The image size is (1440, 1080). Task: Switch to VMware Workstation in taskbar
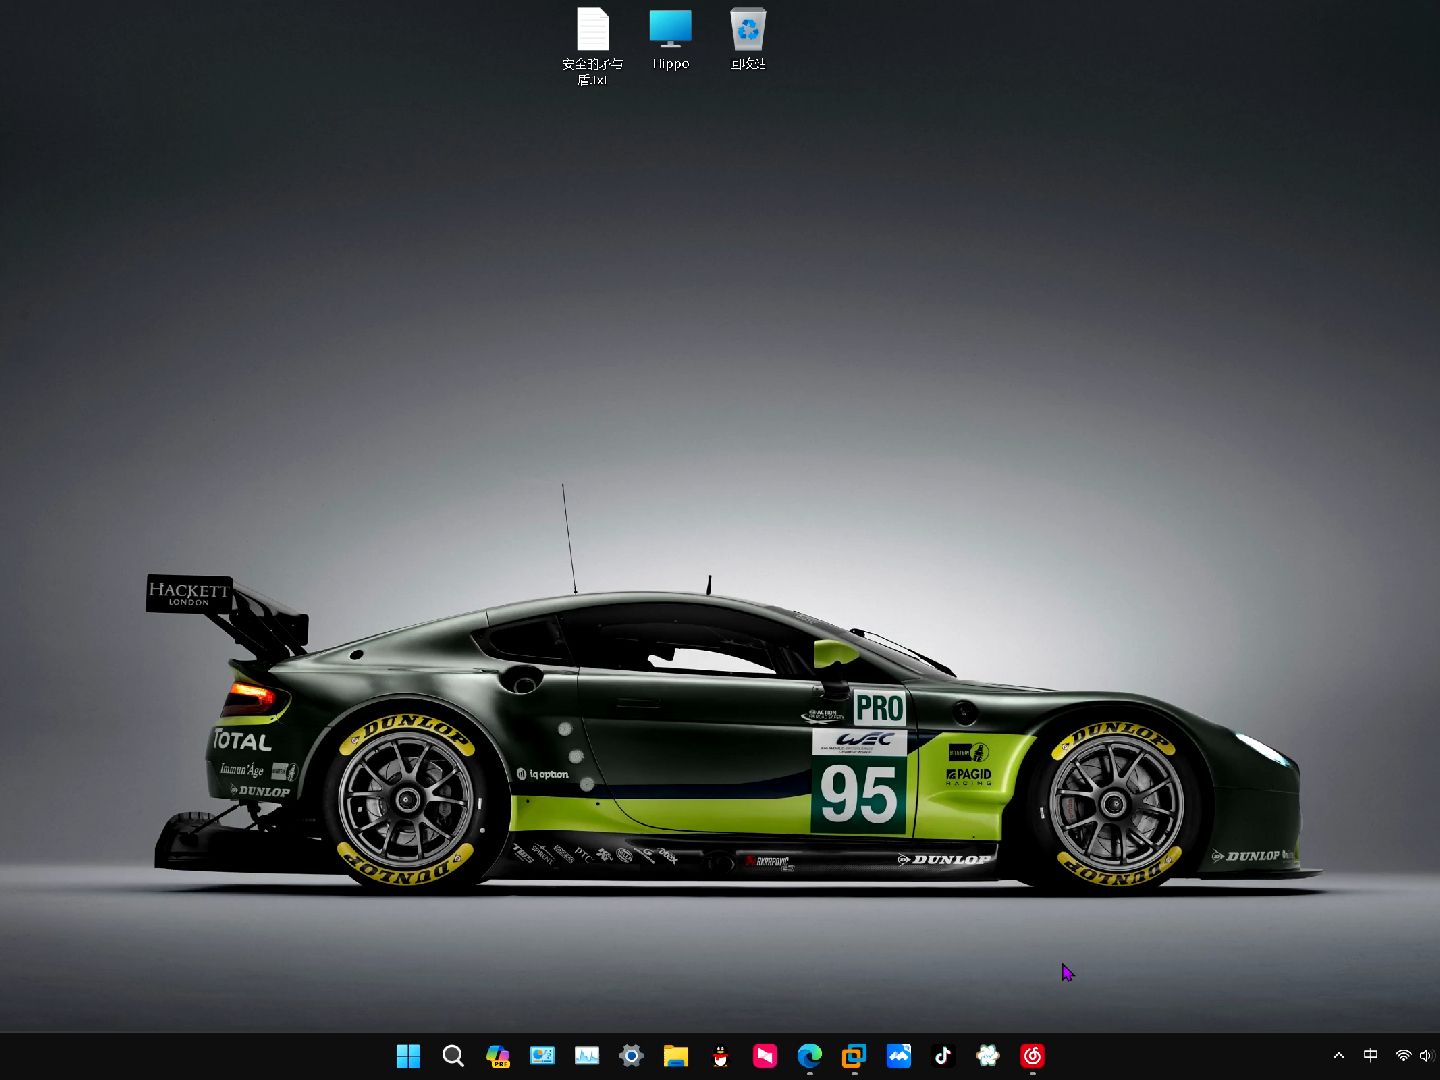[854, 1056]
